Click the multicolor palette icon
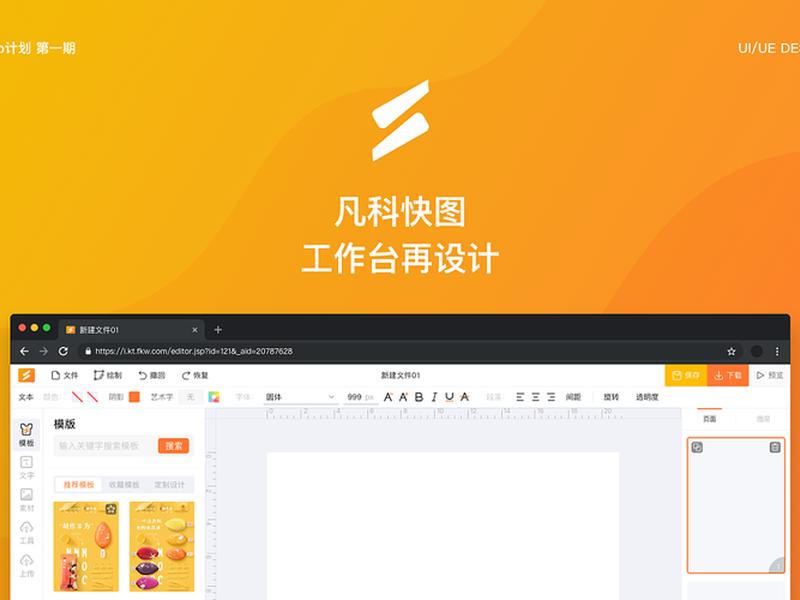 pos(214,397)
